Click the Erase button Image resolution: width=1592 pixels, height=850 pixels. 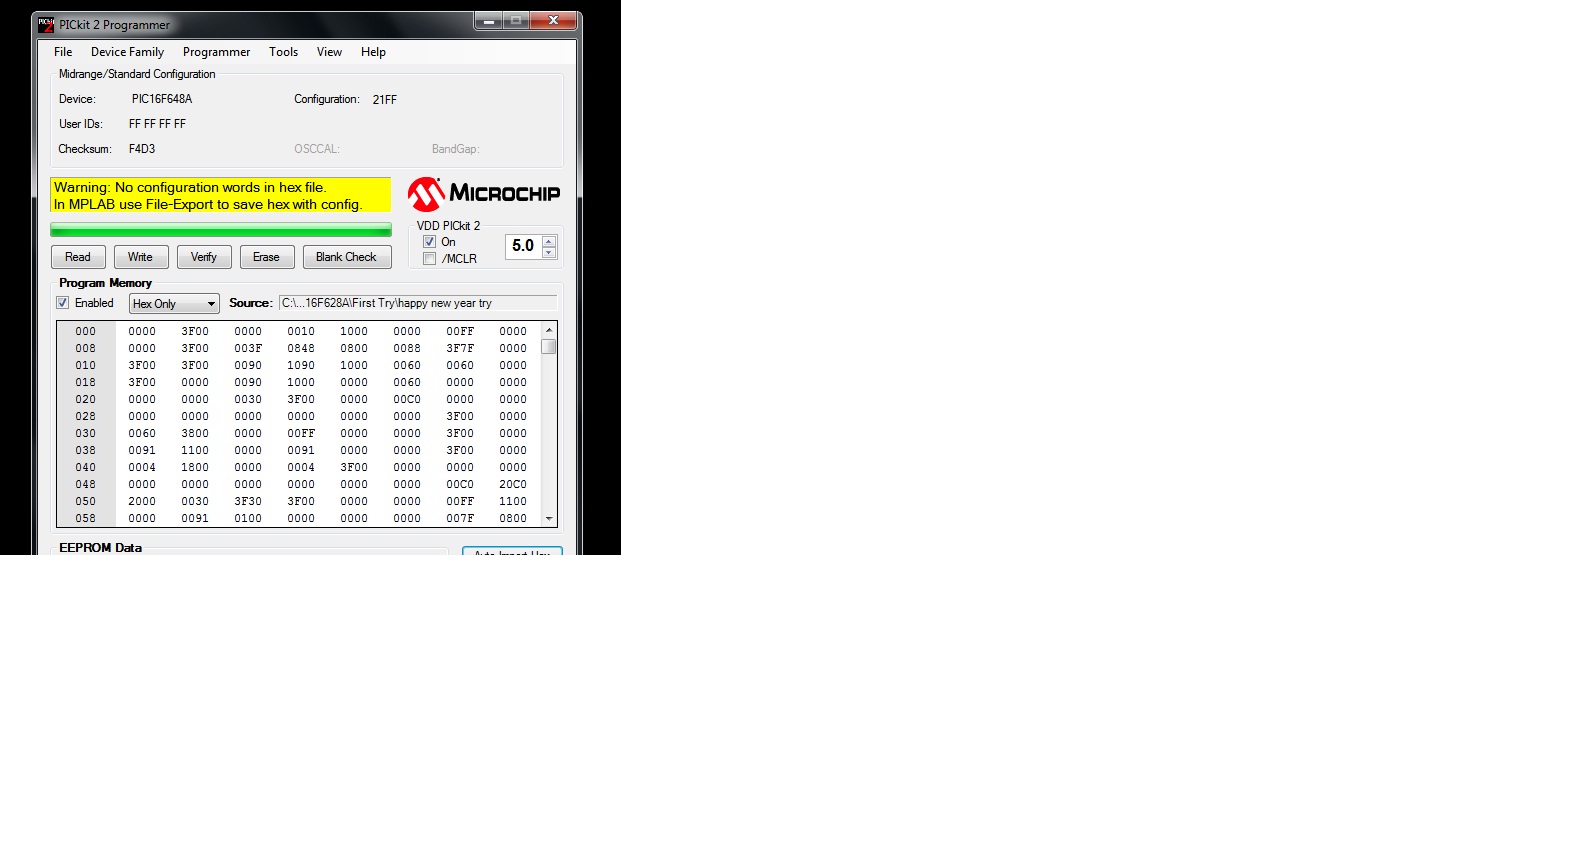click(x=267, y=257)
